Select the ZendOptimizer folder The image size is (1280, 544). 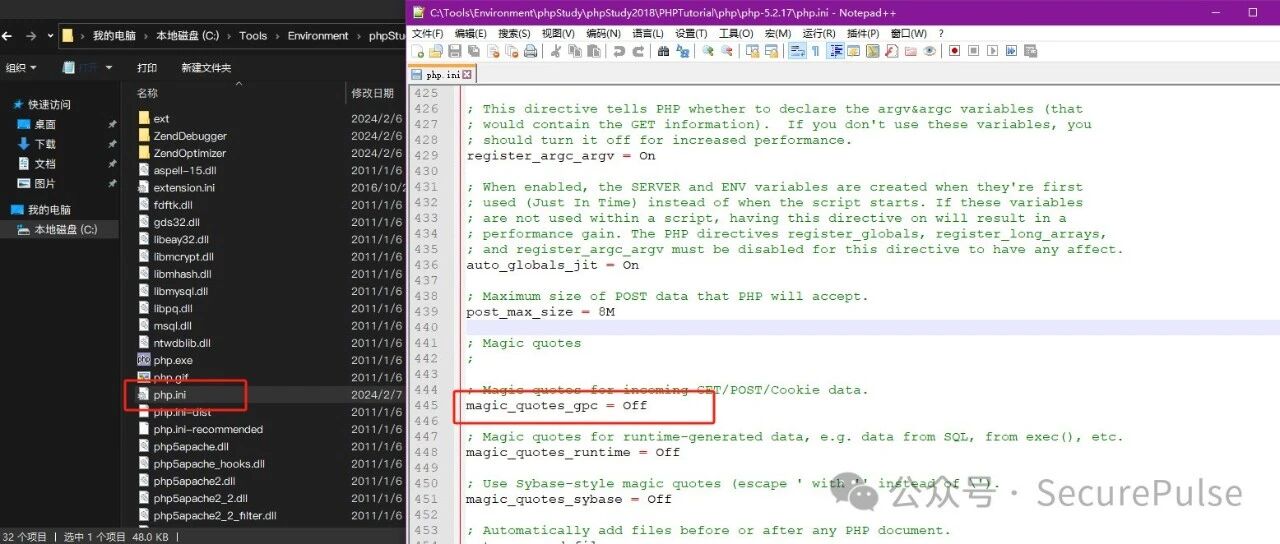(x=189, y=153)
